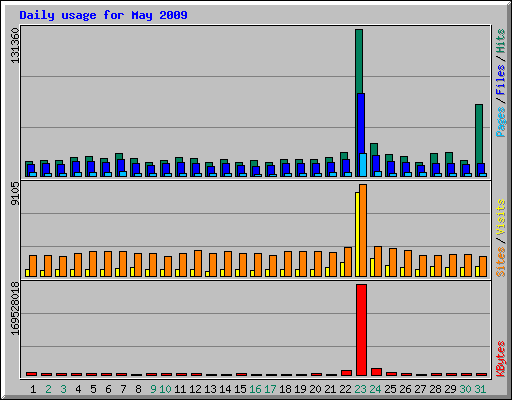The height and width of the screenshot is (400, 512).
Task: Click the day 2 axis label
Action: [x=48, y=389]
